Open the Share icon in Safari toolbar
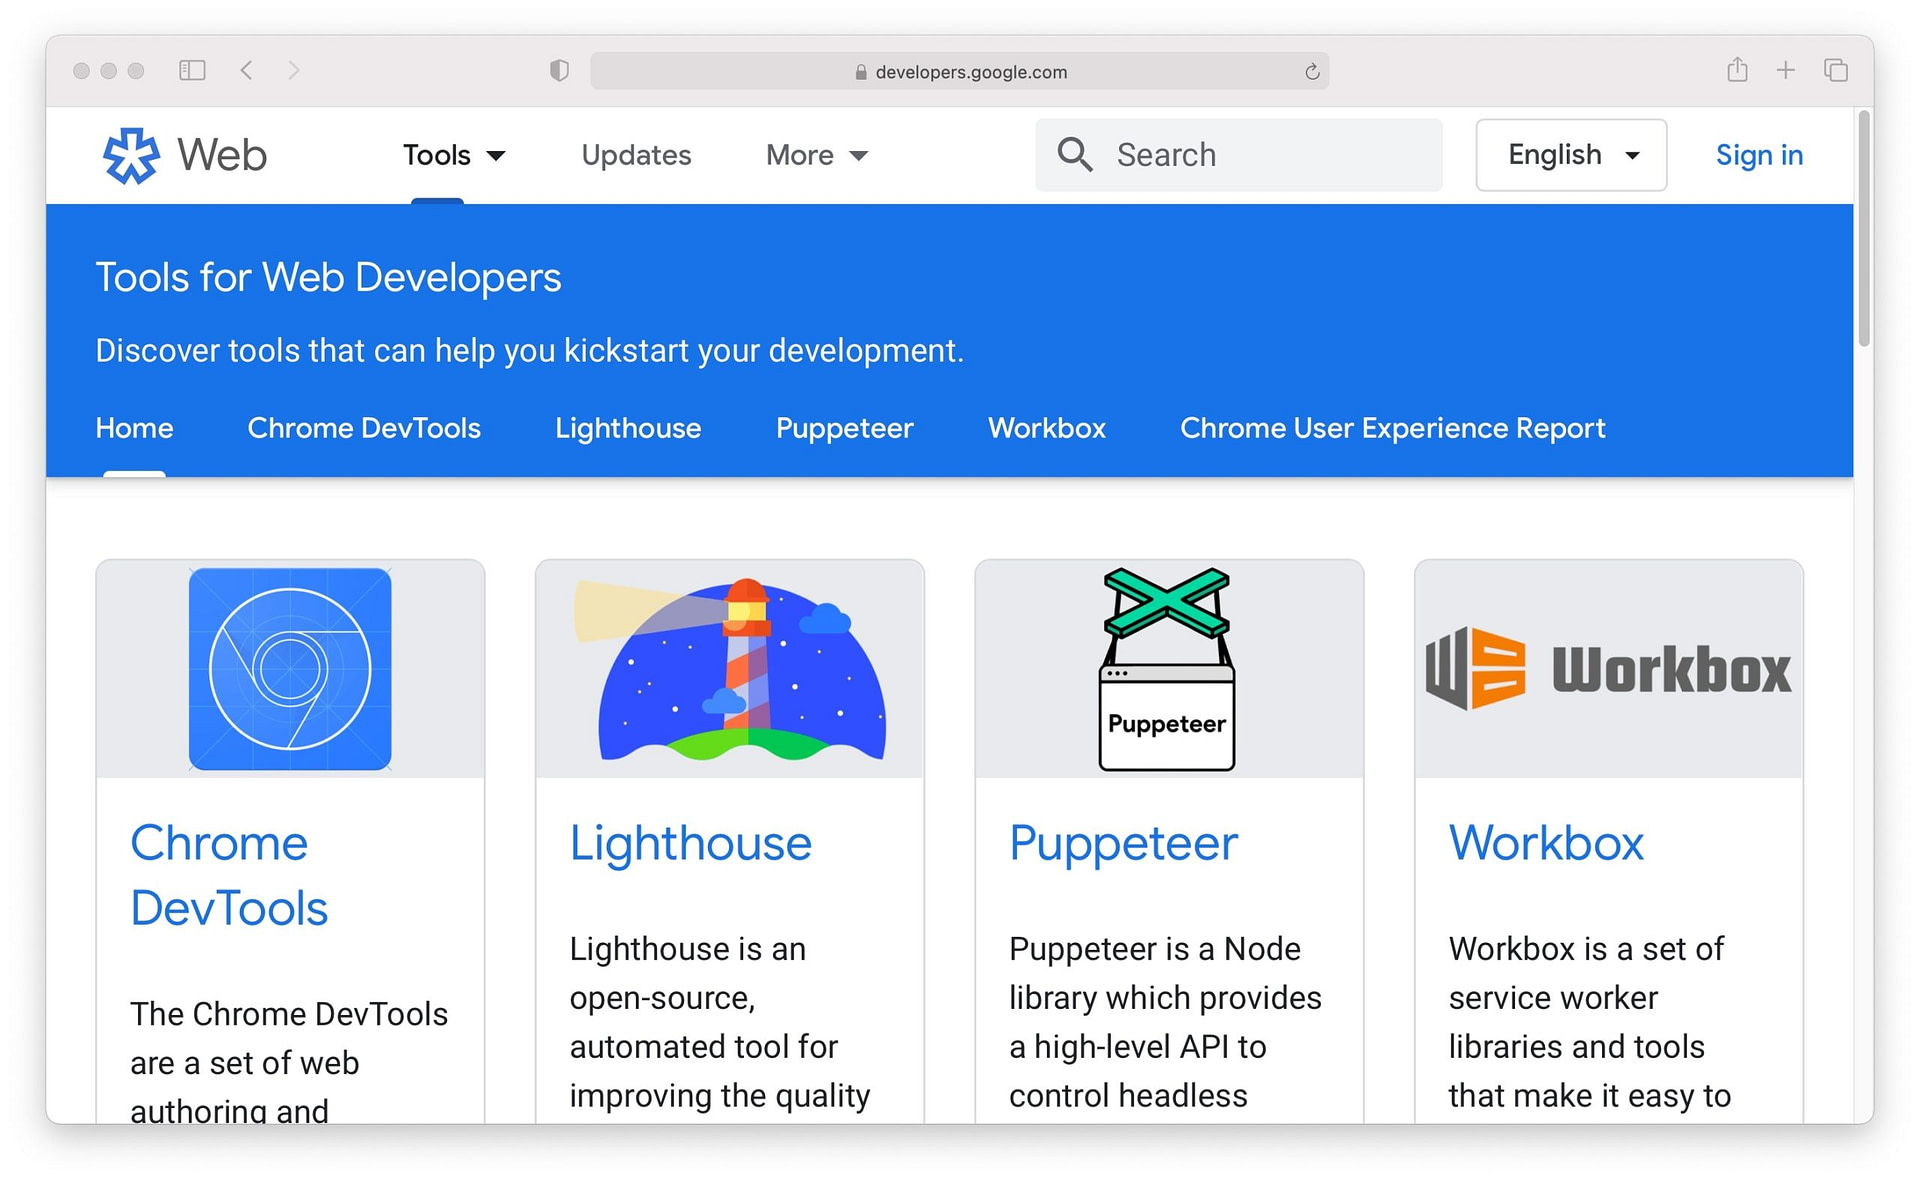Image resolution: width=1920 pixels, height=1181 pixels. tap(1738, 69)
